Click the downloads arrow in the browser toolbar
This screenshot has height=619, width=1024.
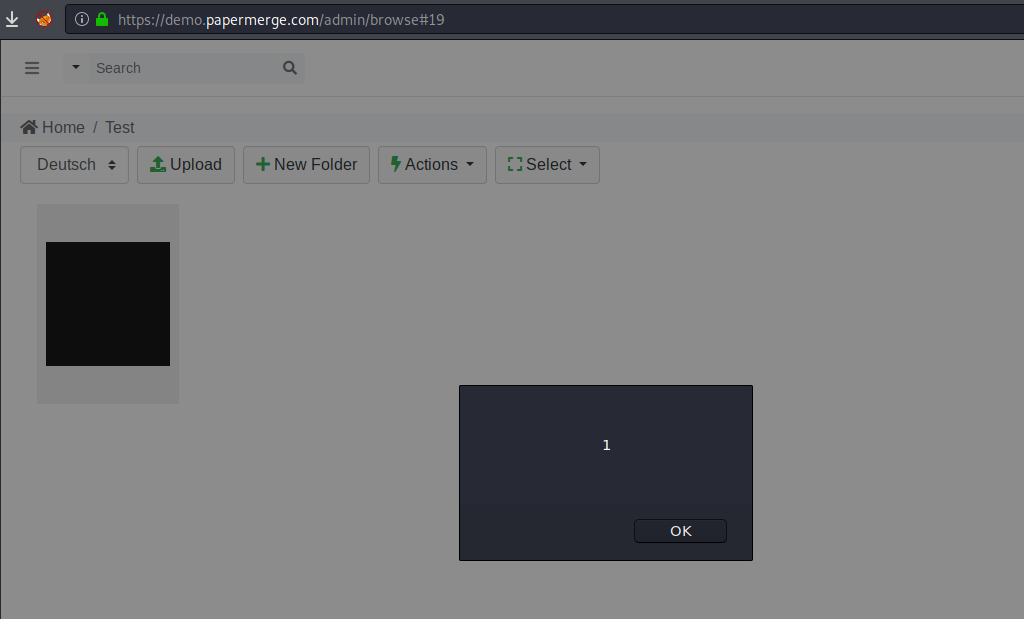pos(12,18)
